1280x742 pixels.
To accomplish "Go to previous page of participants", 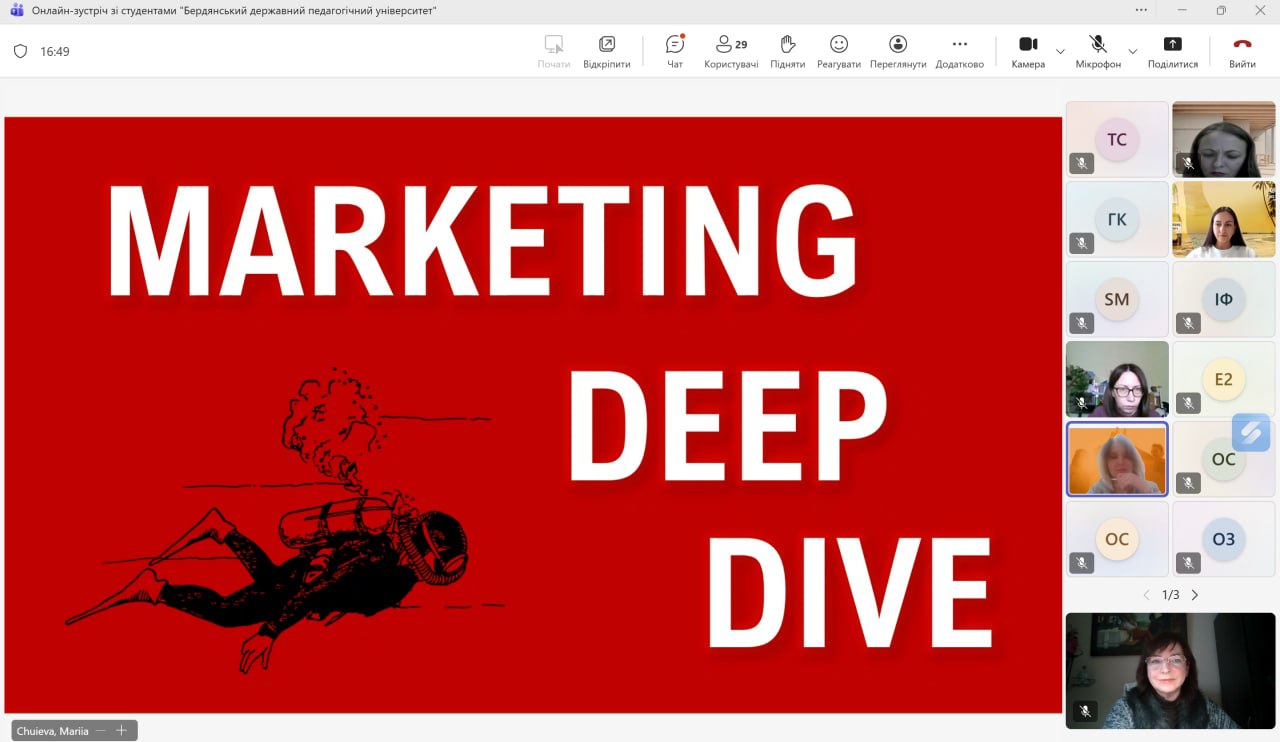I will (1146, 595).
